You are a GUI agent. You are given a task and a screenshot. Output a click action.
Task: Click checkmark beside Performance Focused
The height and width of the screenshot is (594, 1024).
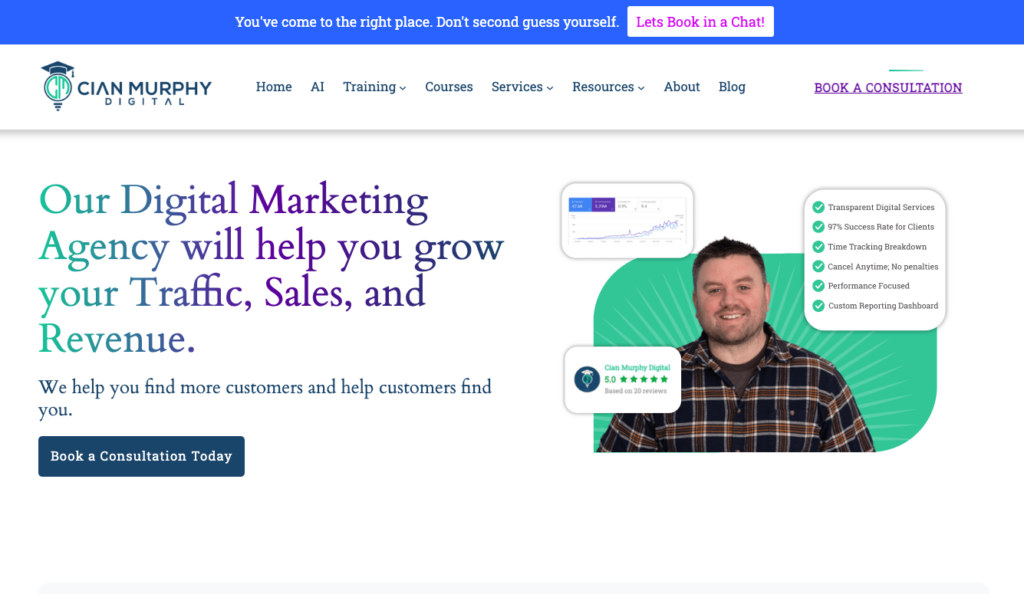pyautogui.click(x=818, y=286)
